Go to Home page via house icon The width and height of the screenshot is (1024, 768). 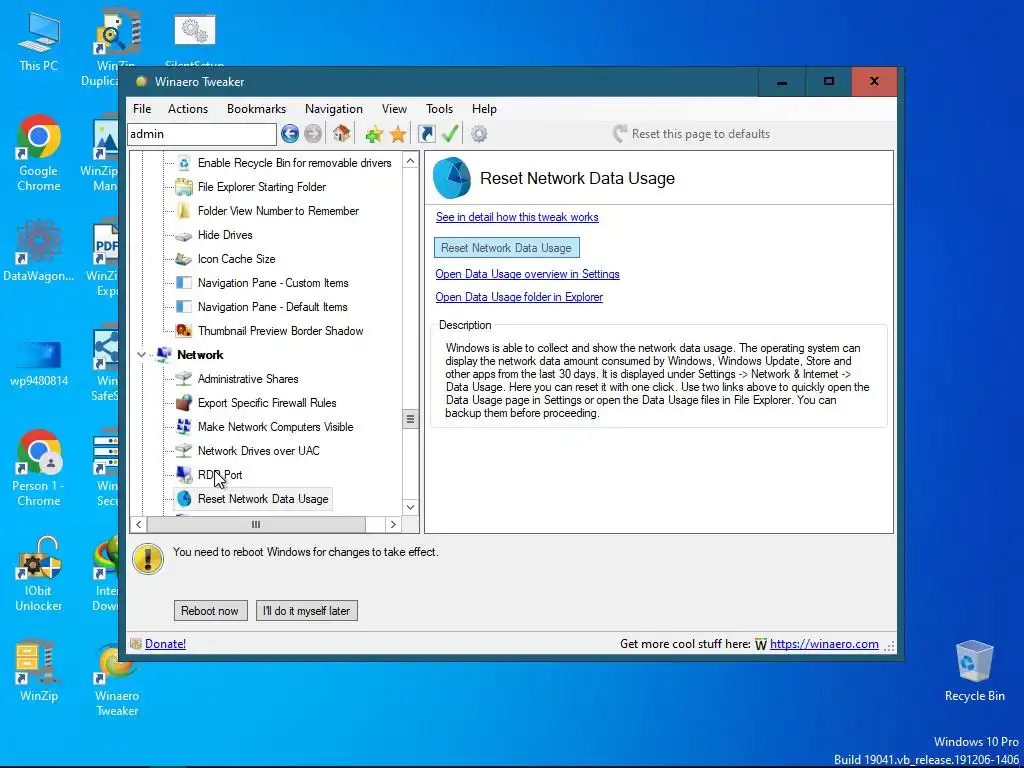341,133
